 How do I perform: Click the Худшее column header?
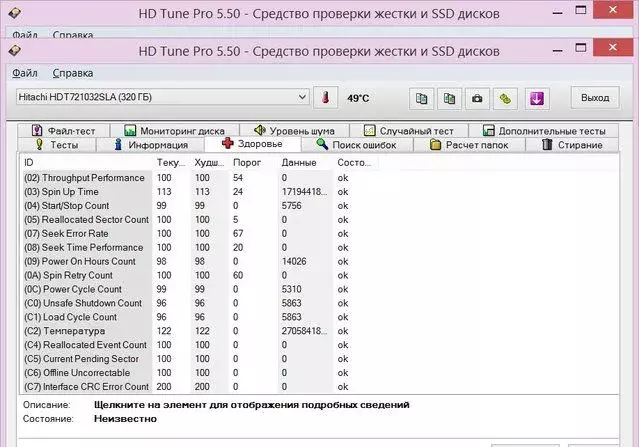209,163
